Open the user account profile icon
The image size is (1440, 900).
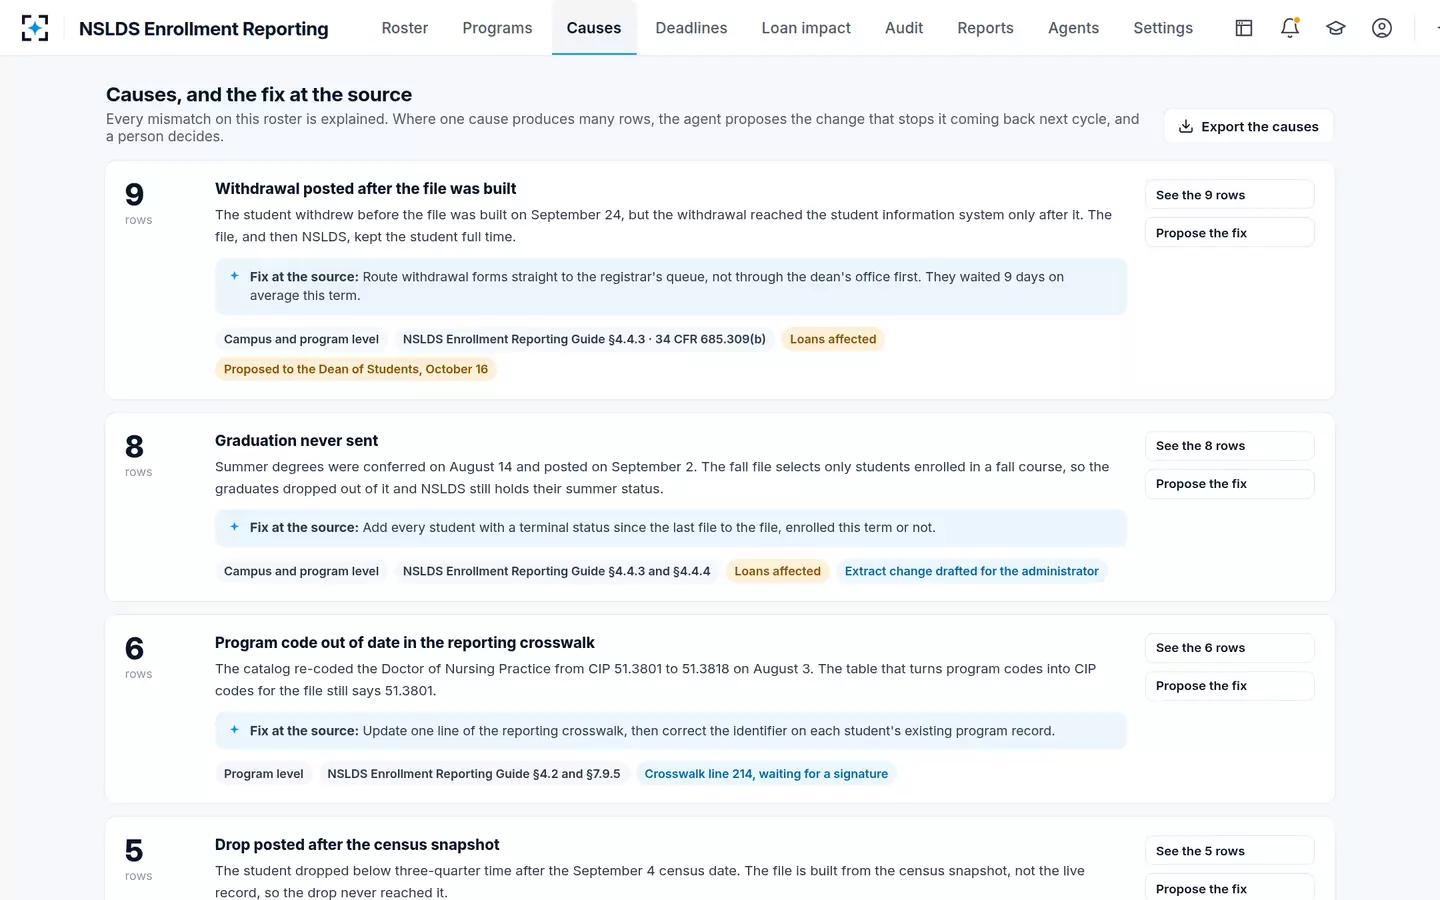pyautogui.click(x=1382, y=28)
